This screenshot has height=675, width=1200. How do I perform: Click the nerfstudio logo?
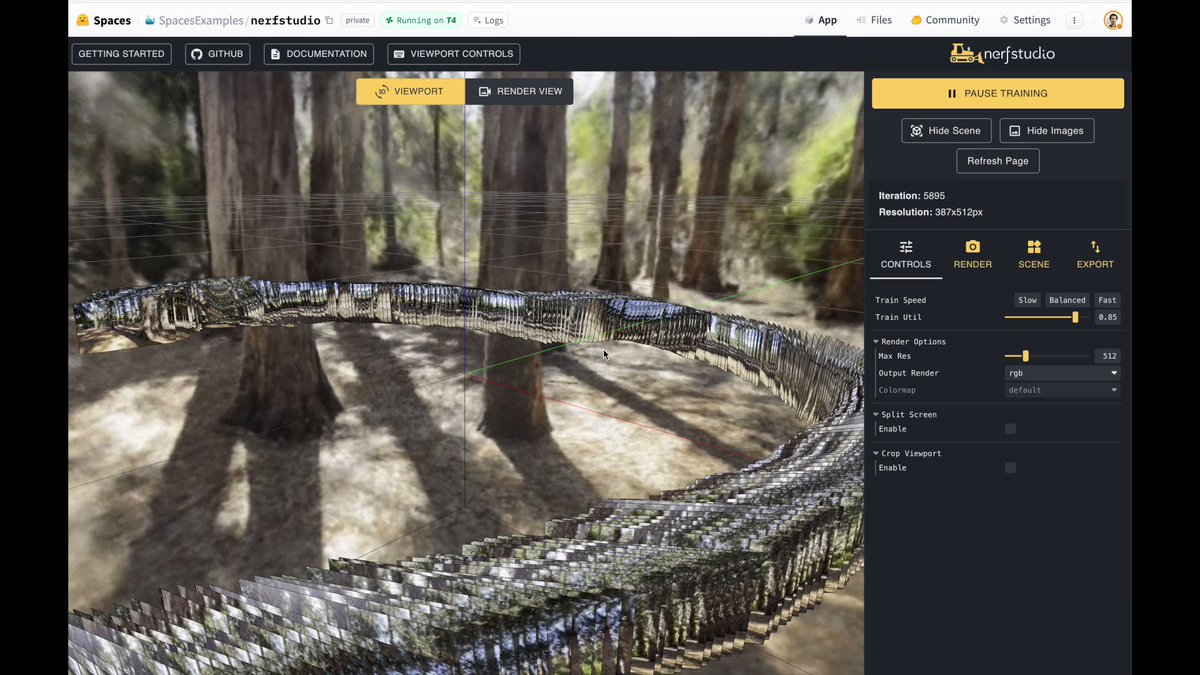(x=1002, y=54)
